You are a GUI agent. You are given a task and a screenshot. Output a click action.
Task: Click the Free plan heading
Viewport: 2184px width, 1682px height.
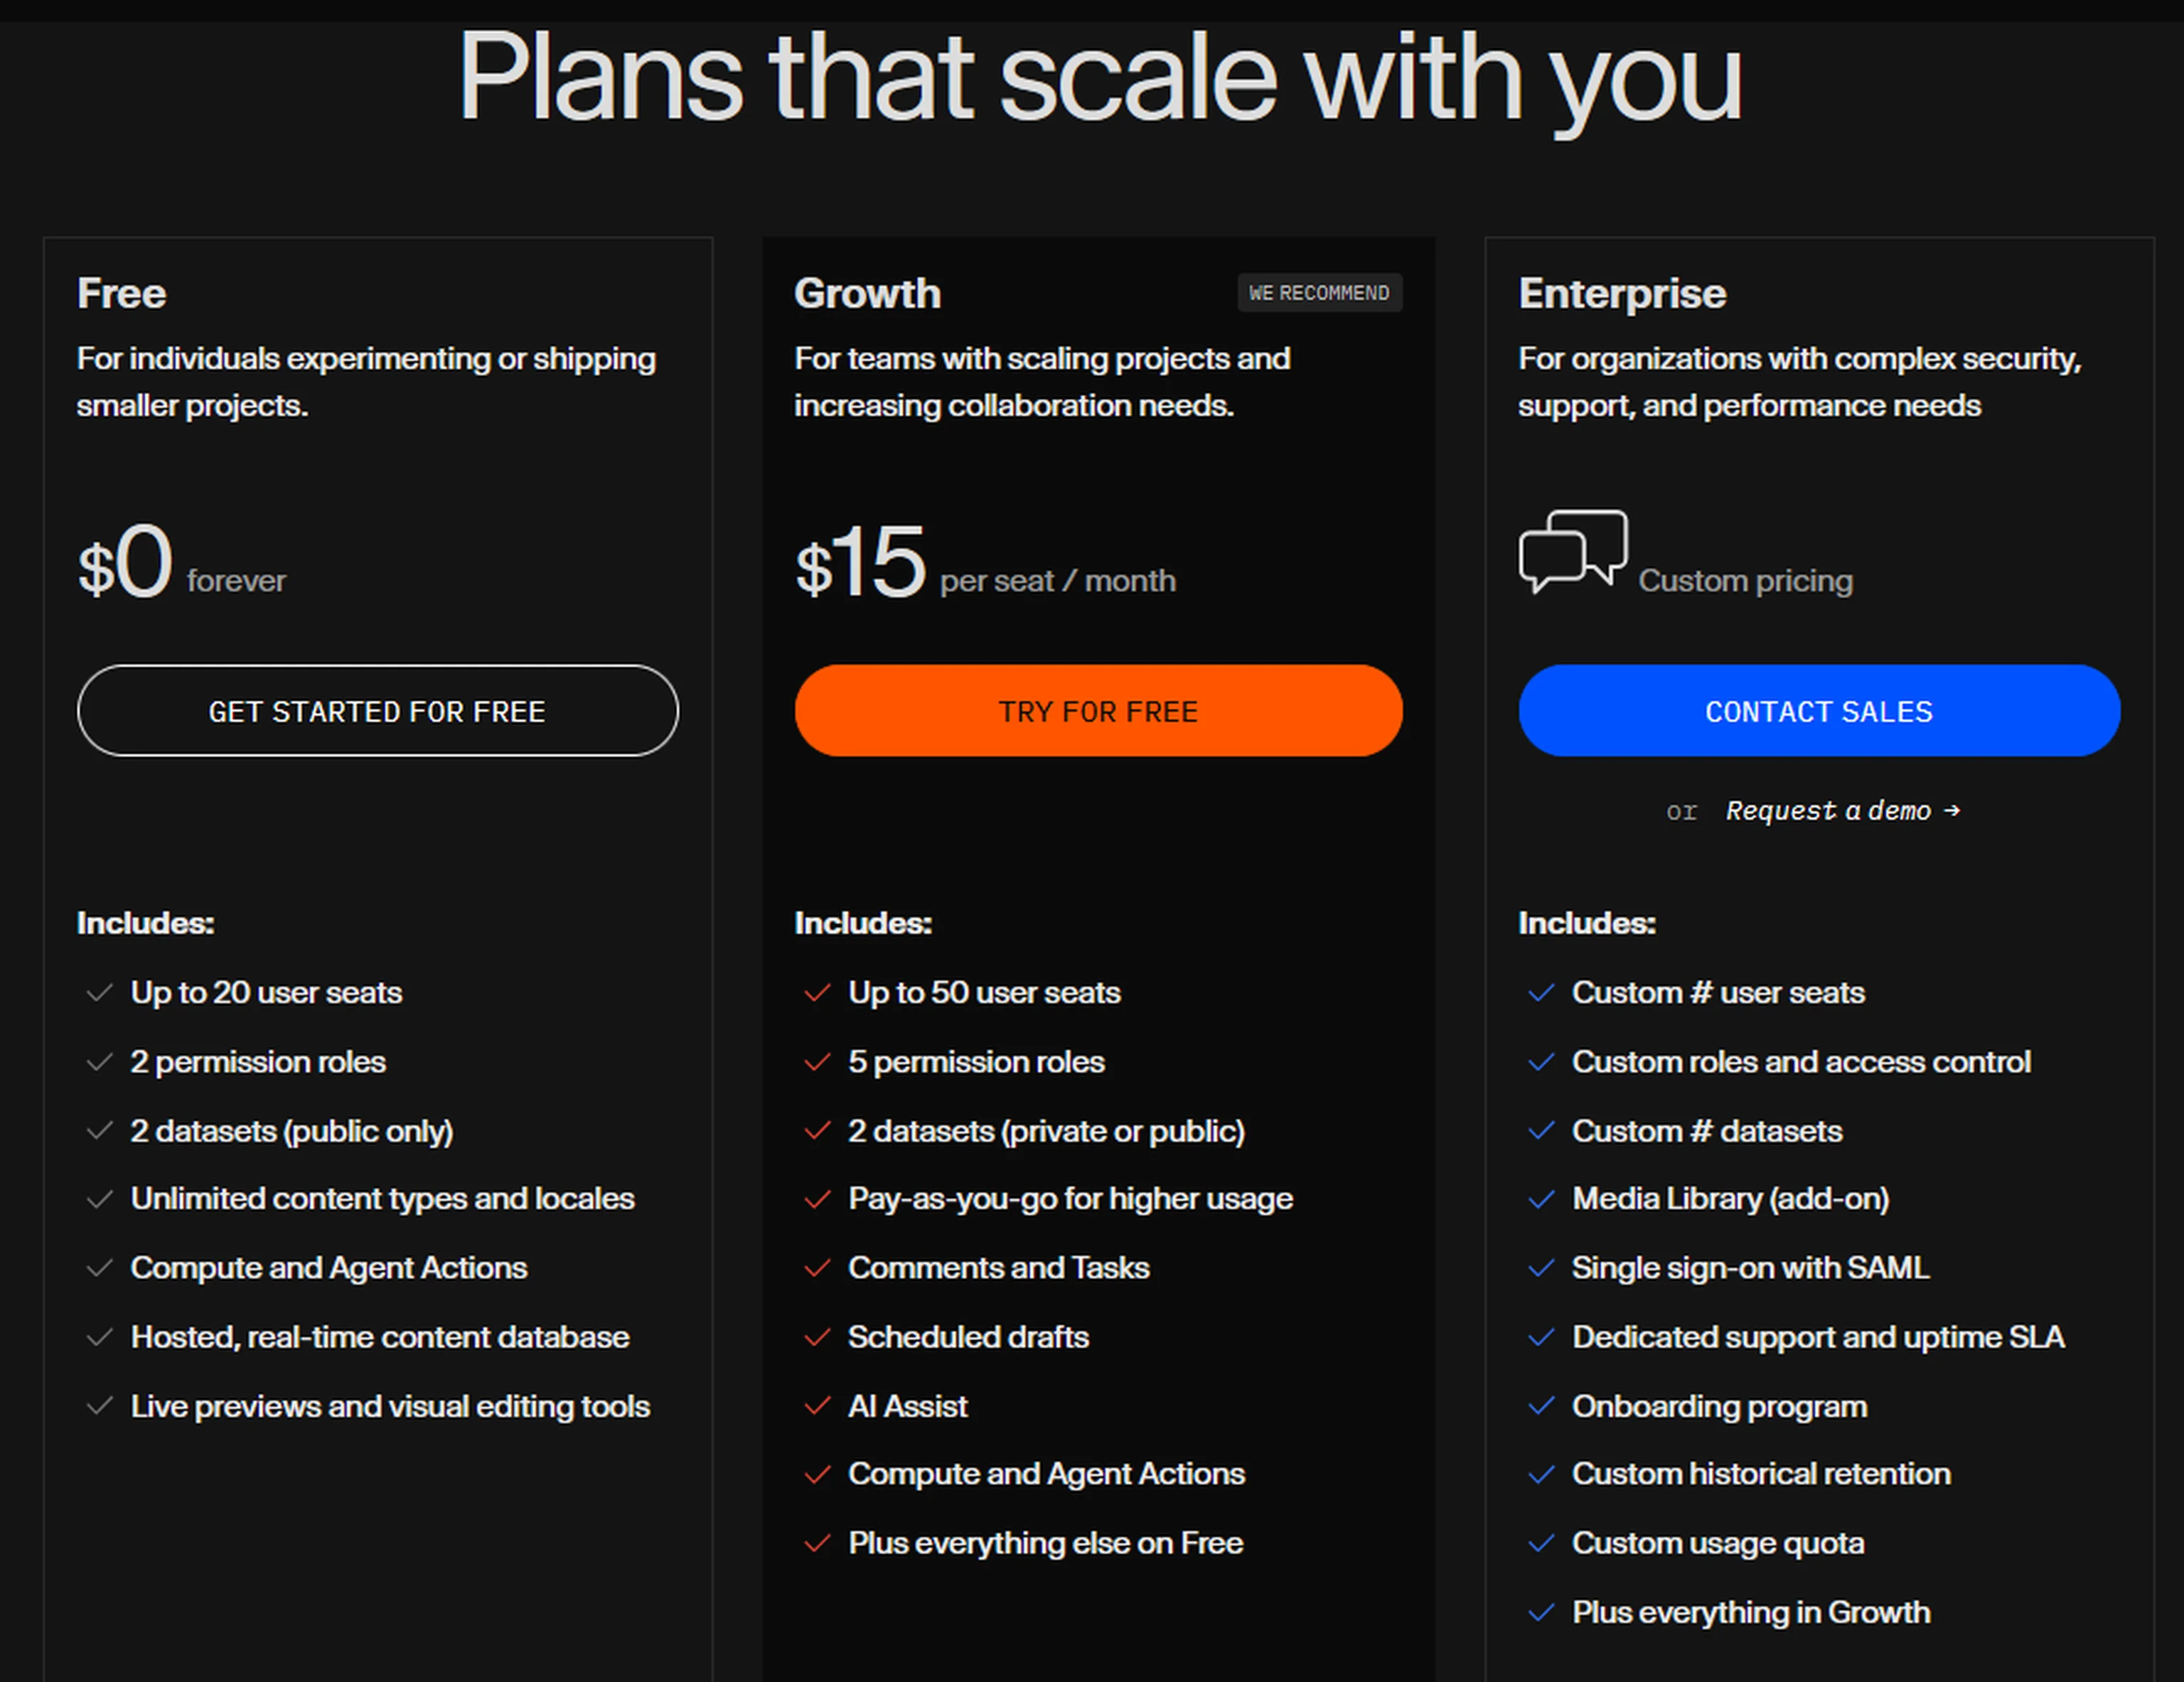(122, 294)
